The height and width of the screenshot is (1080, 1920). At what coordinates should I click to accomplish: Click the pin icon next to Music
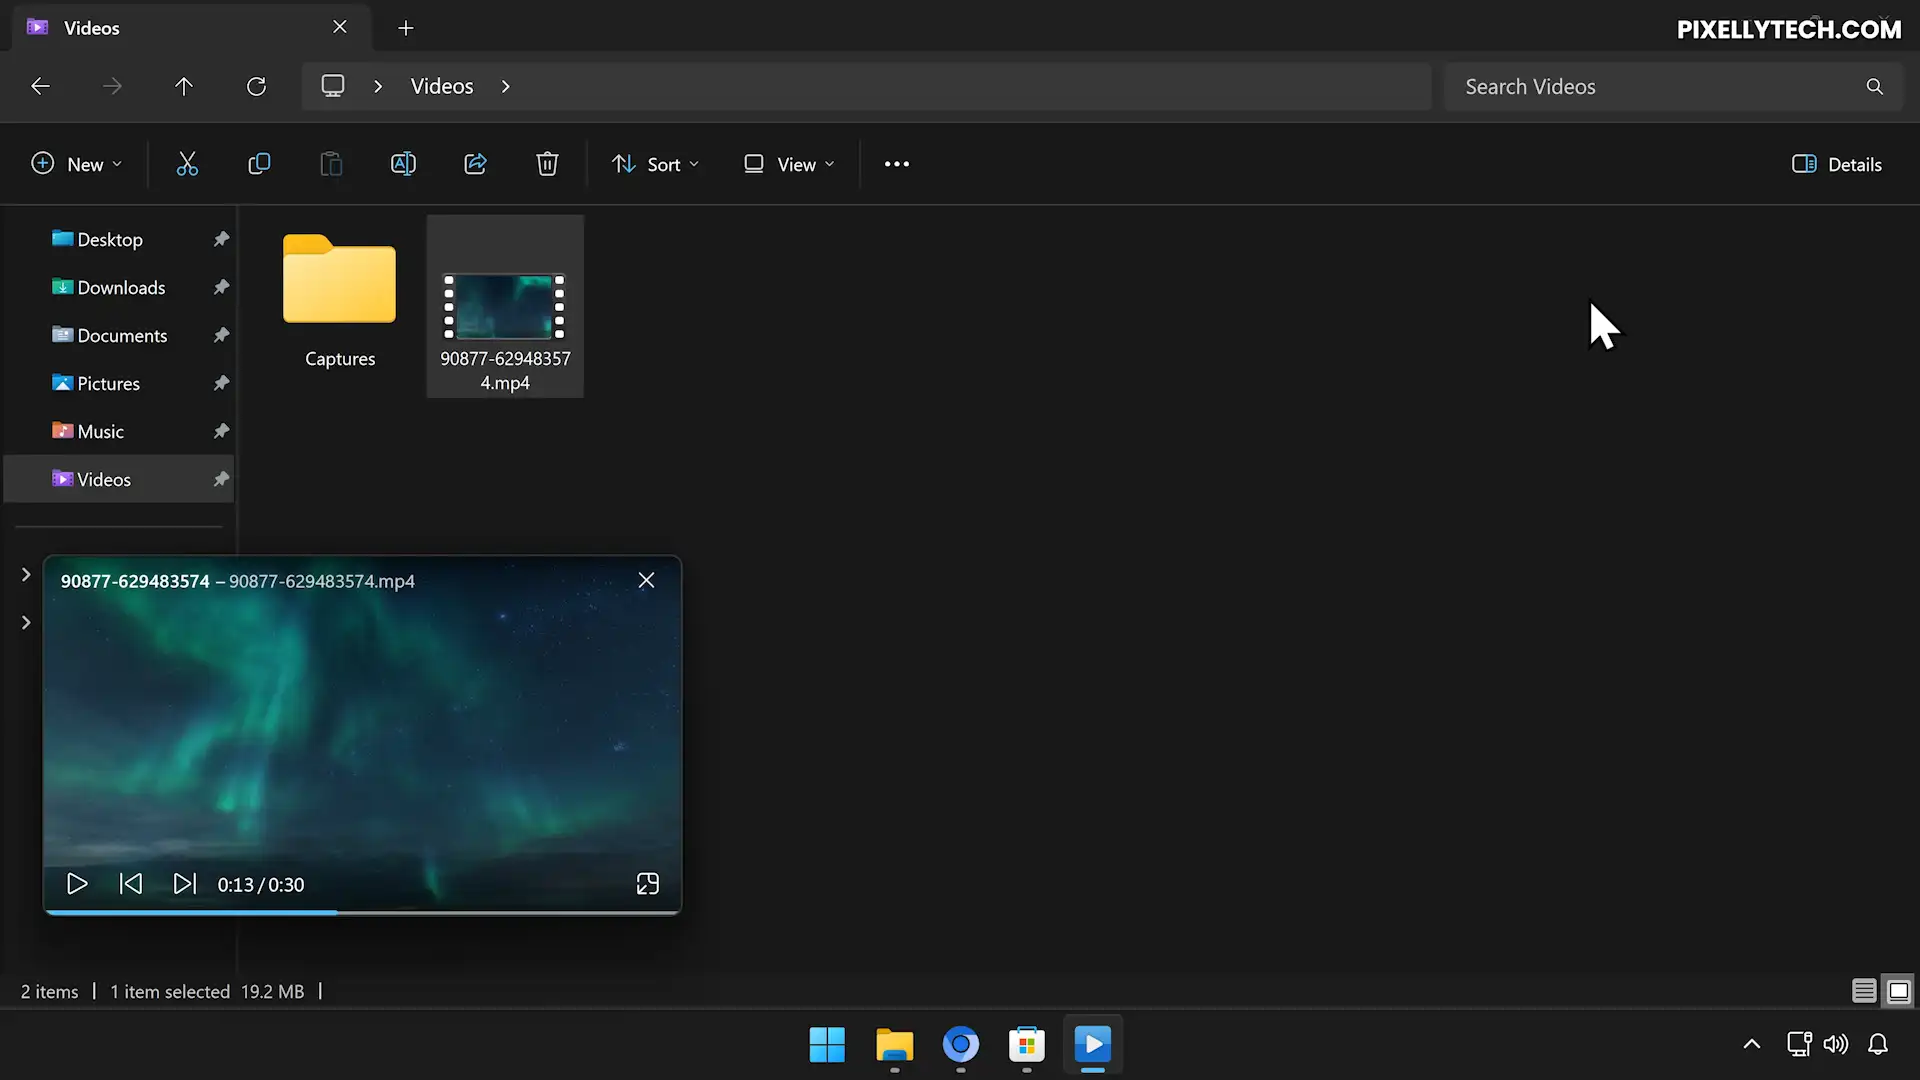pyautogui.click(x=221, y=431)
